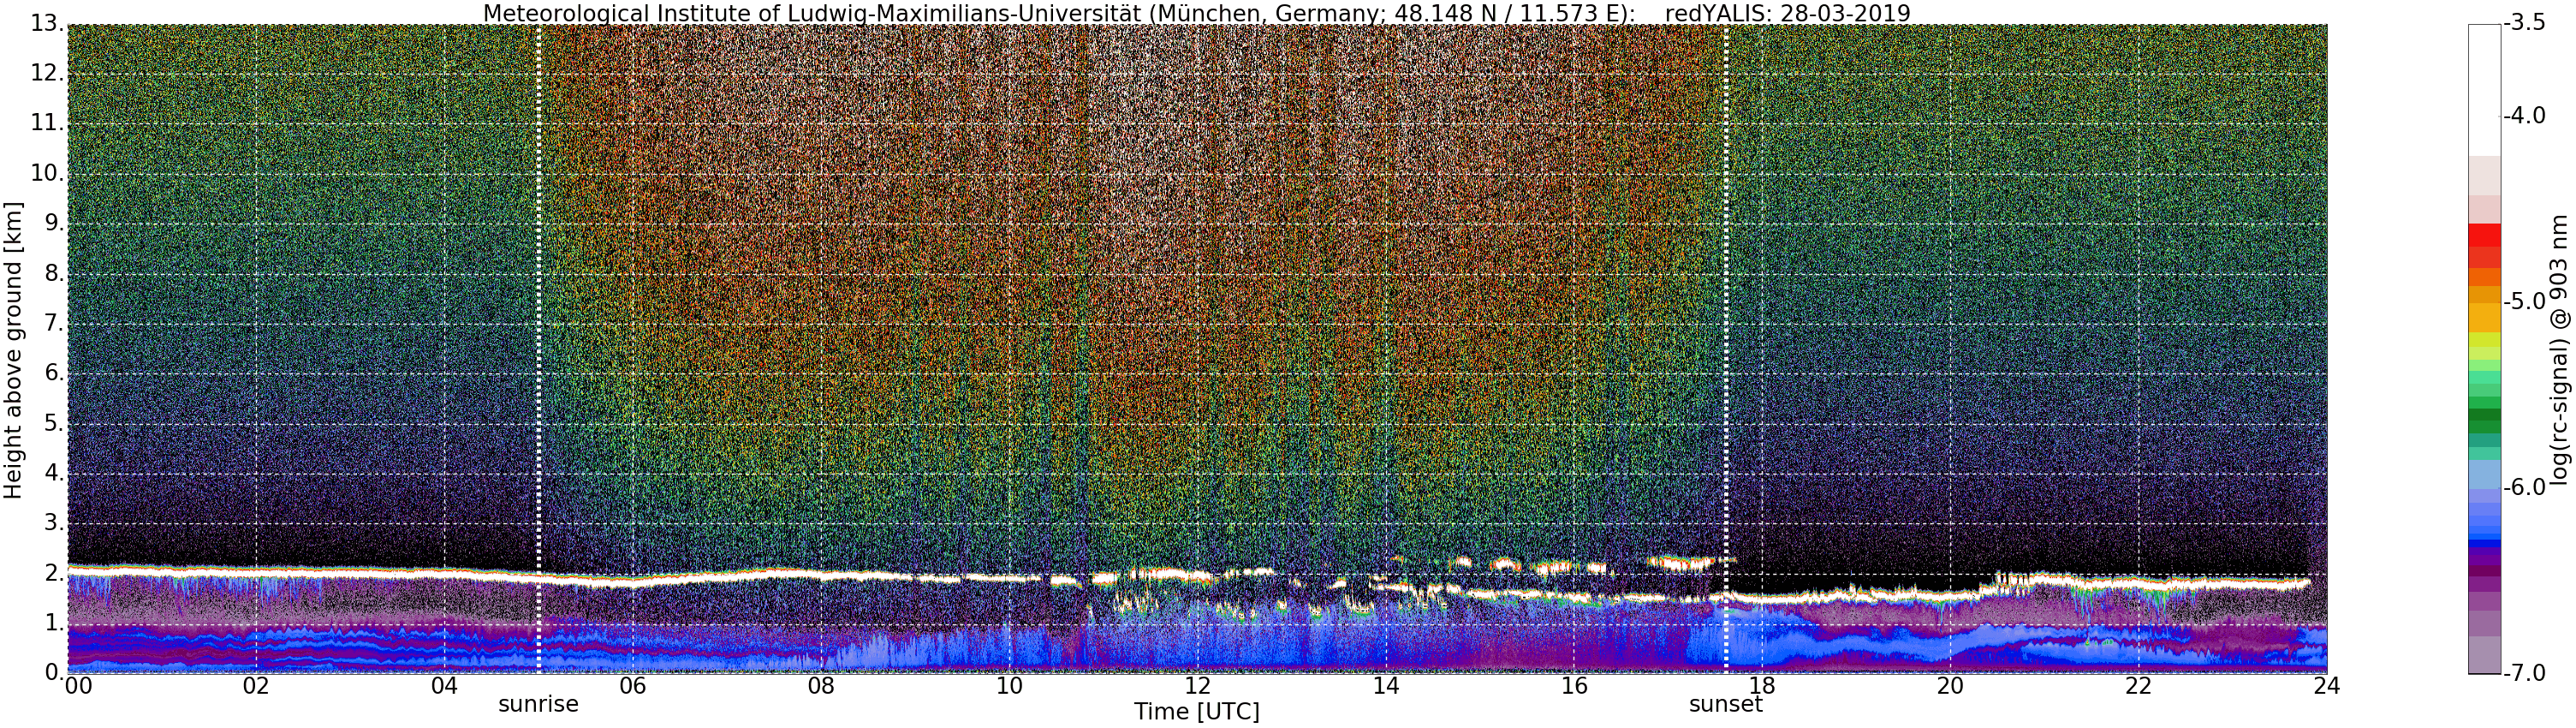Click the '02' time axis tick label
Image resolution: width=2576 pixels, height=728 pixels.
point(256,686)
